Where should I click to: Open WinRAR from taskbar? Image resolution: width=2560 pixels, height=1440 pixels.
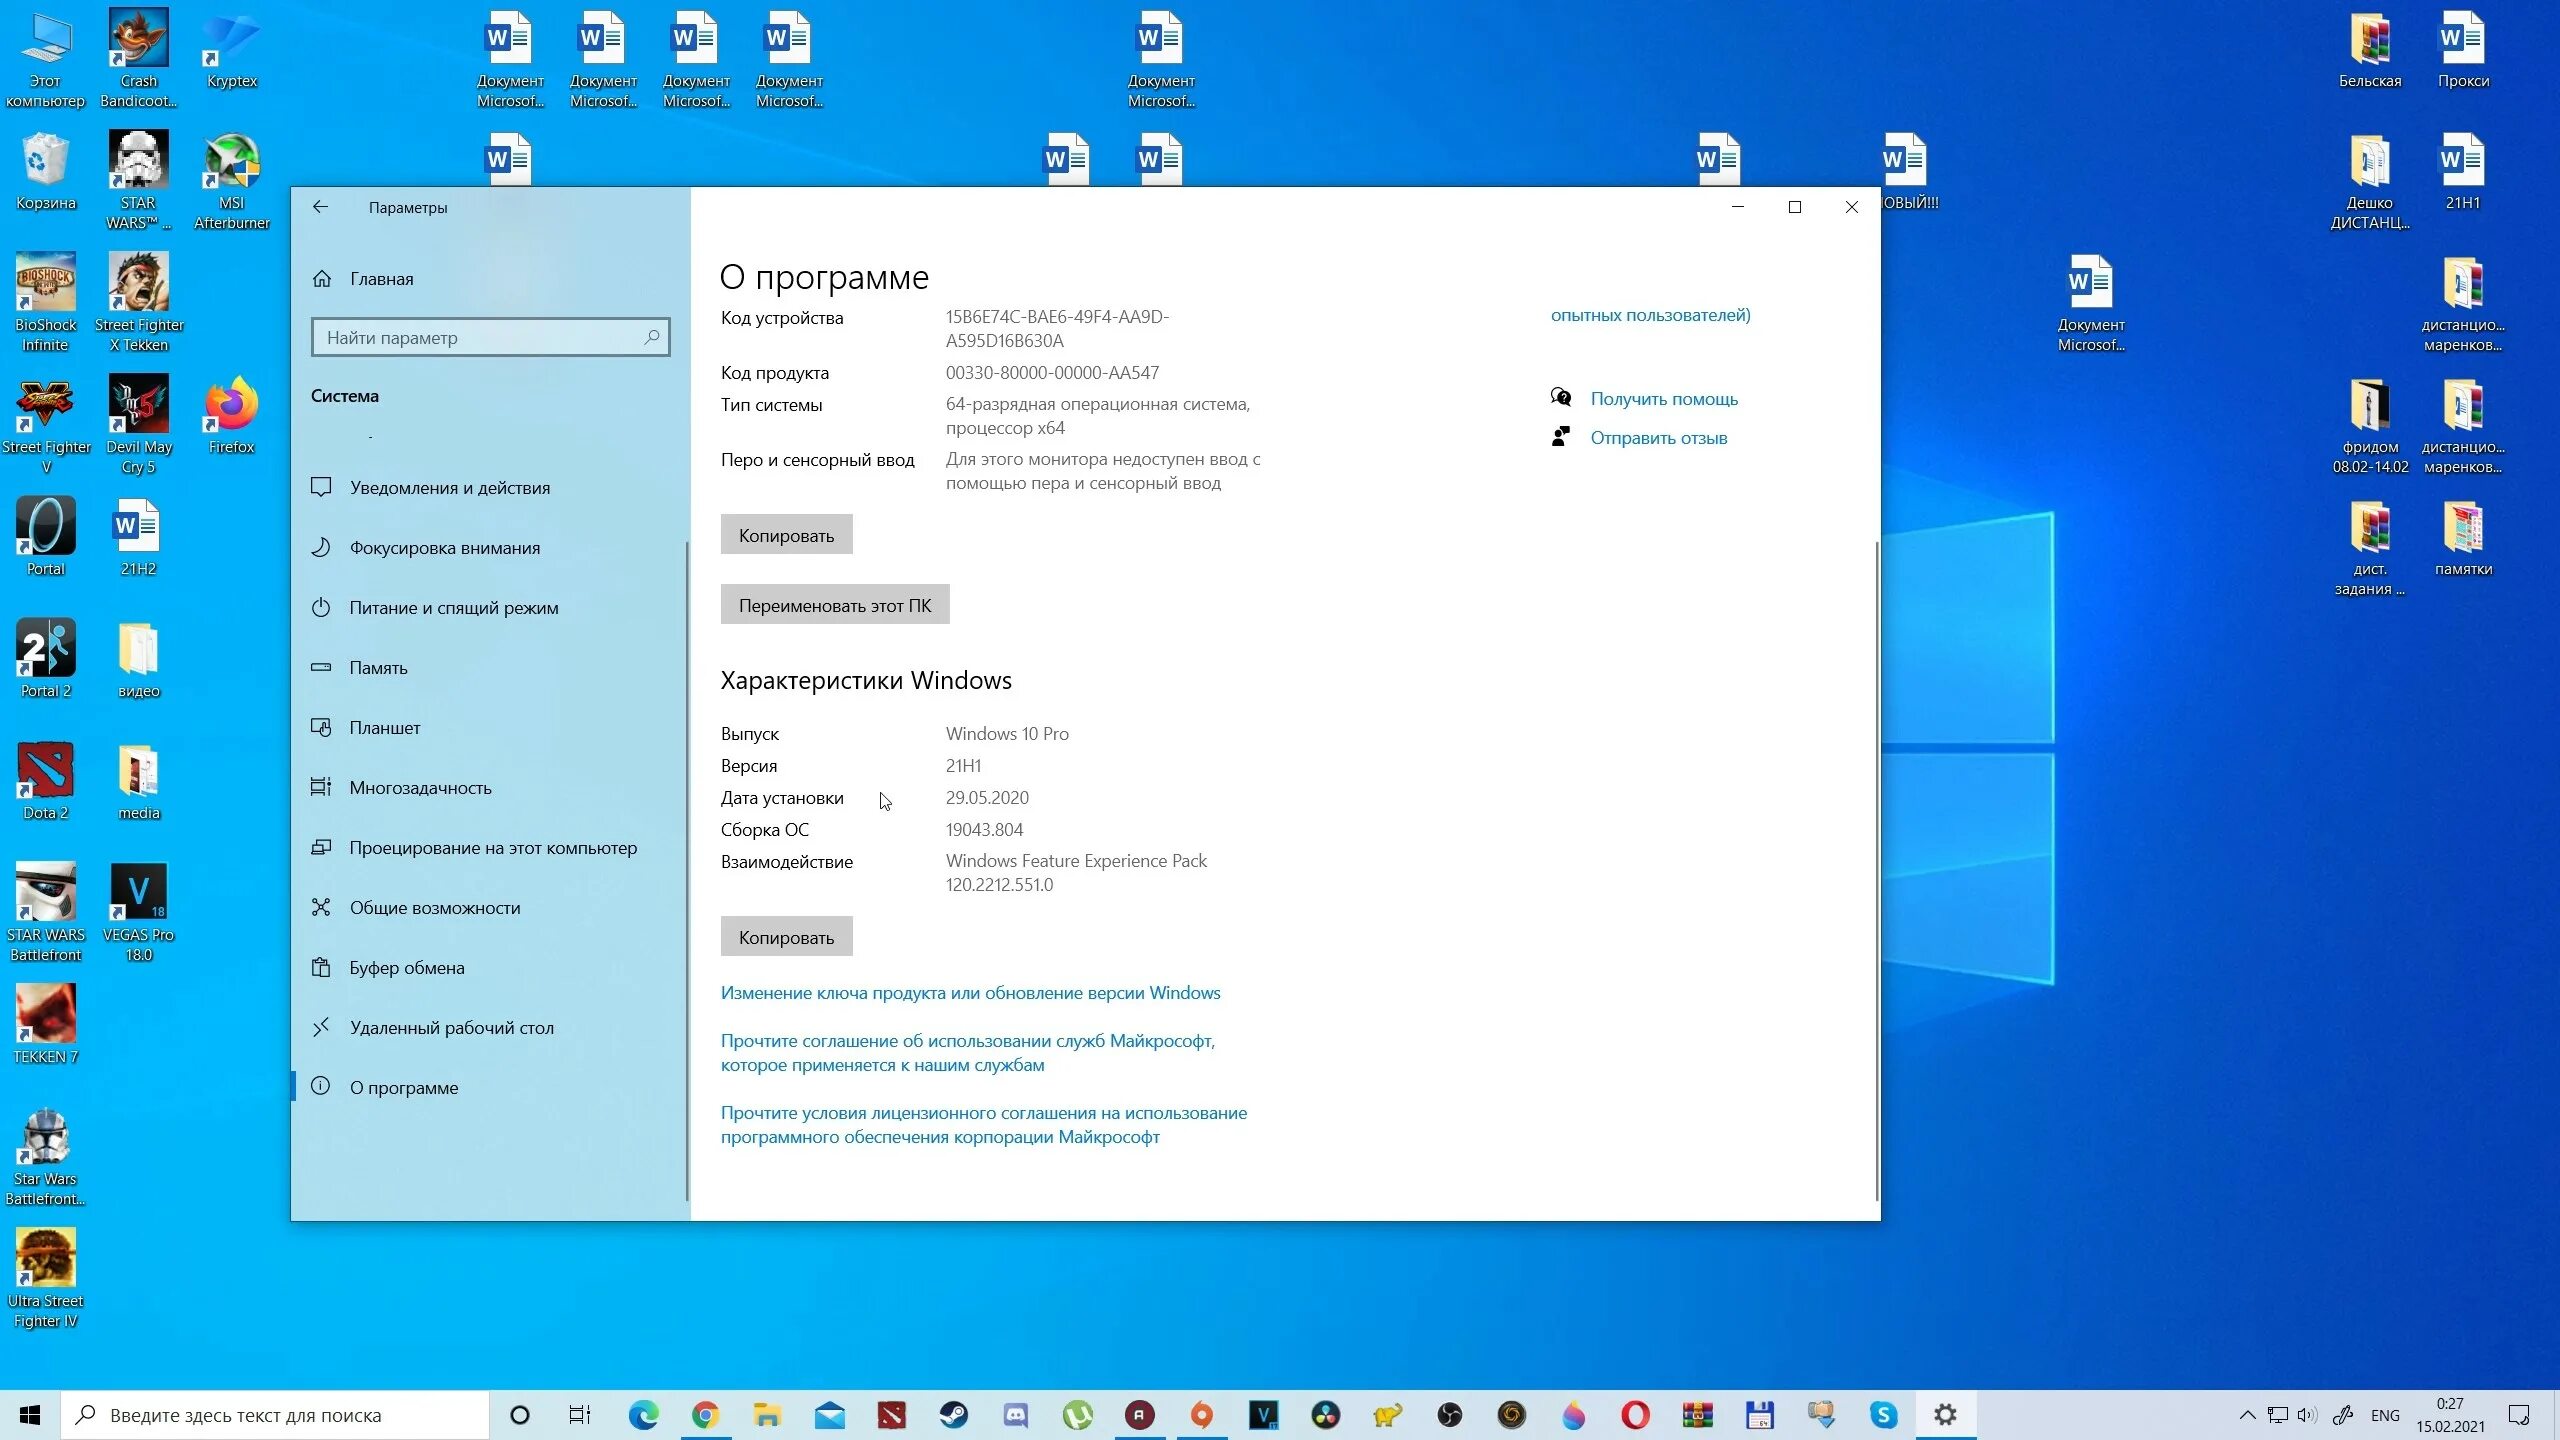point(1698,1415)
